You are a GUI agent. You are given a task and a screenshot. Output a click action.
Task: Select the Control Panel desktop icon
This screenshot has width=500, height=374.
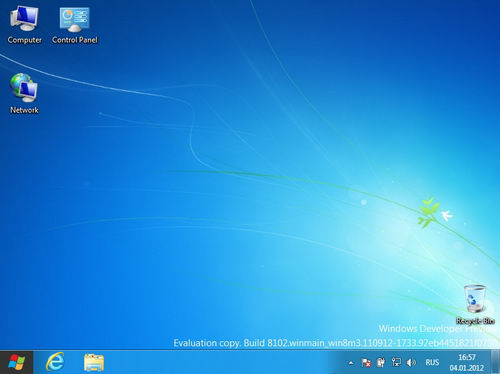coord(75,25)
